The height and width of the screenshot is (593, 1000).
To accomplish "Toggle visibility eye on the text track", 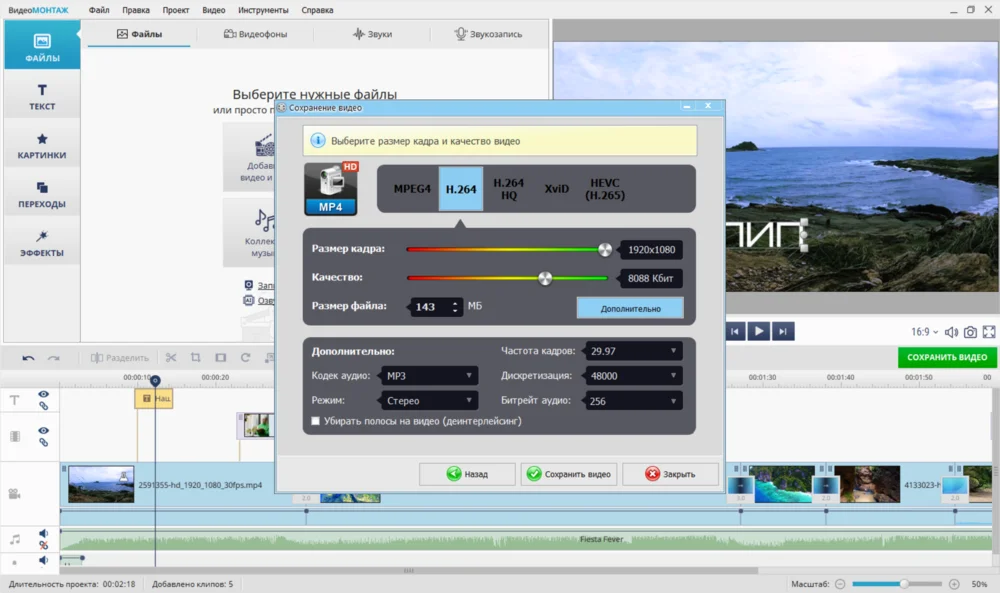I will [43, 395].
